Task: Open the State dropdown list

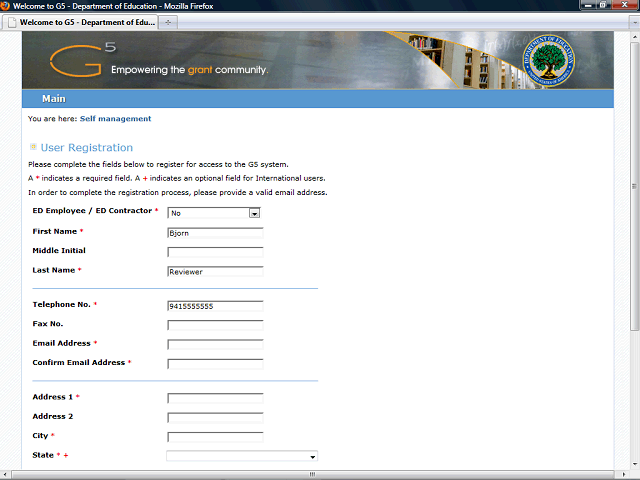Action: click(242, 456)
